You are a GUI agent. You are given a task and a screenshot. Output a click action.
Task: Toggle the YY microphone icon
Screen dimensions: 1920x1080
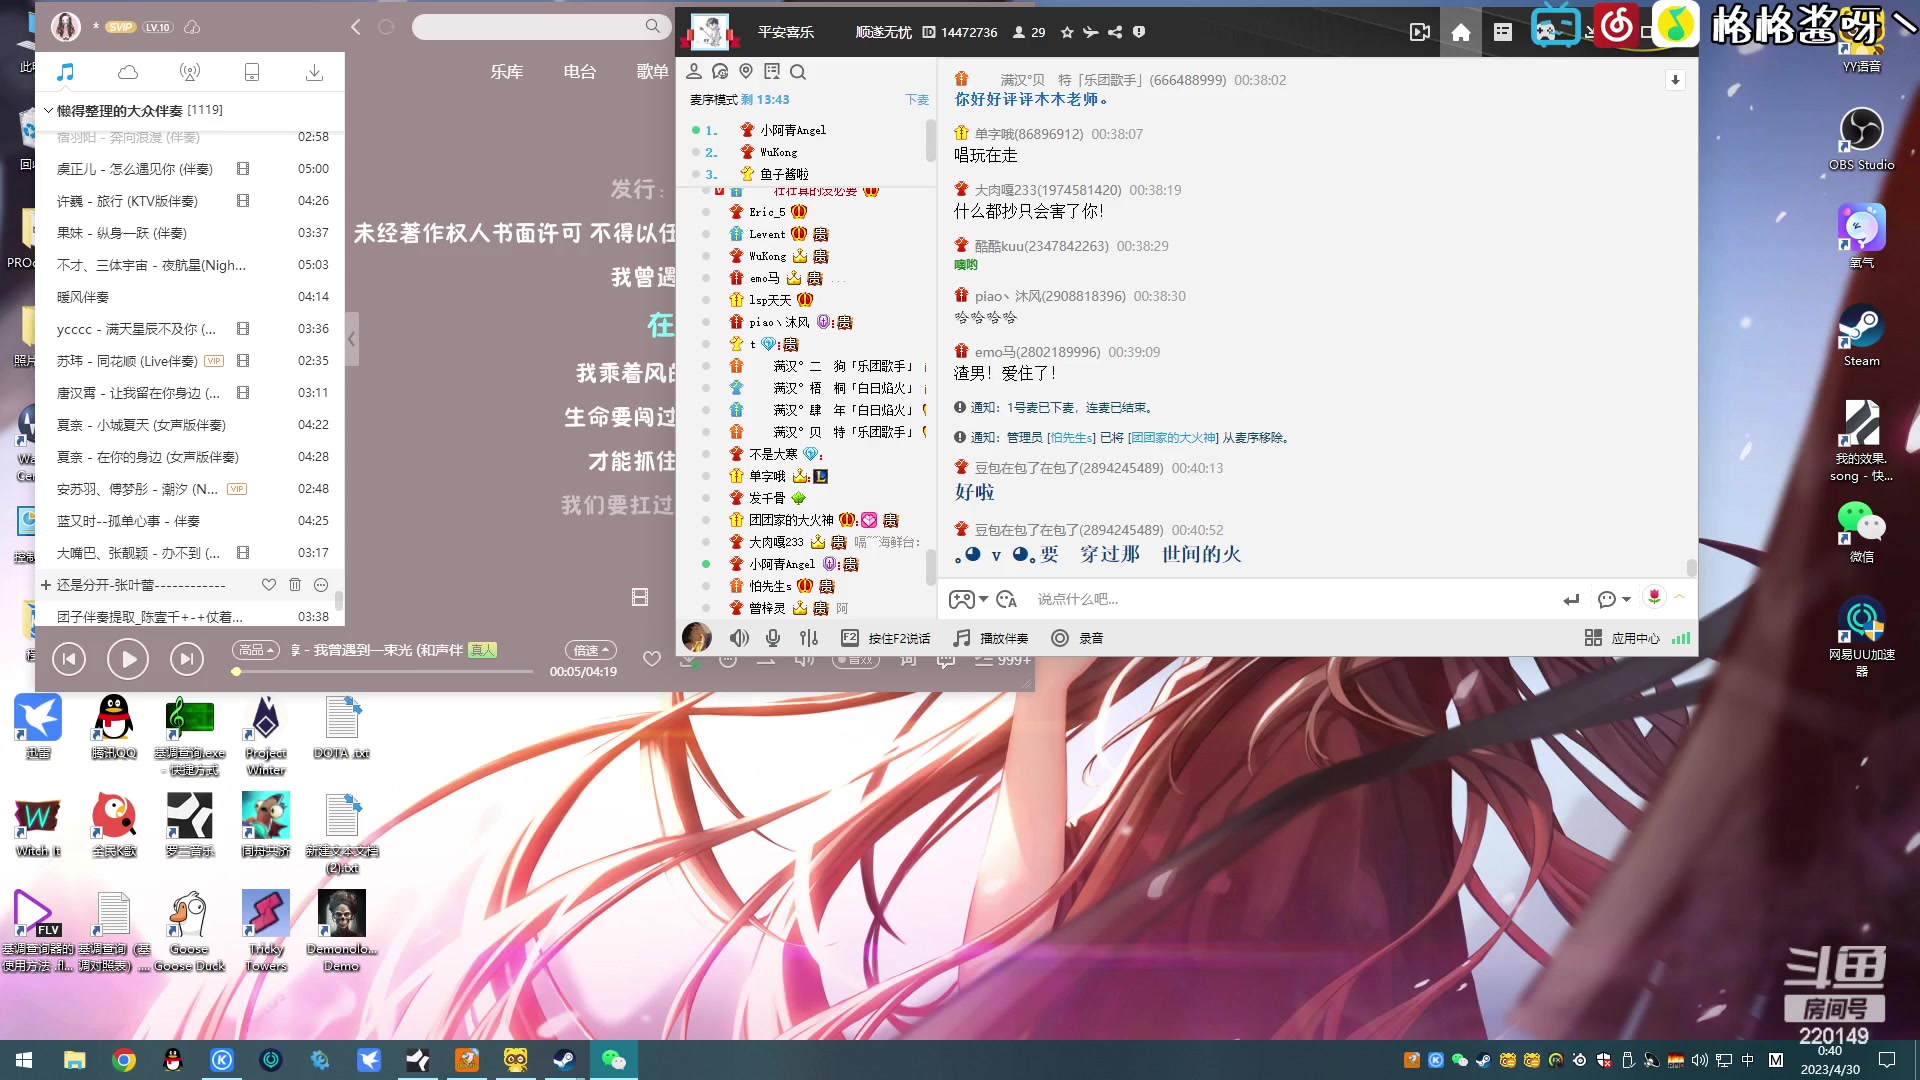773,639
